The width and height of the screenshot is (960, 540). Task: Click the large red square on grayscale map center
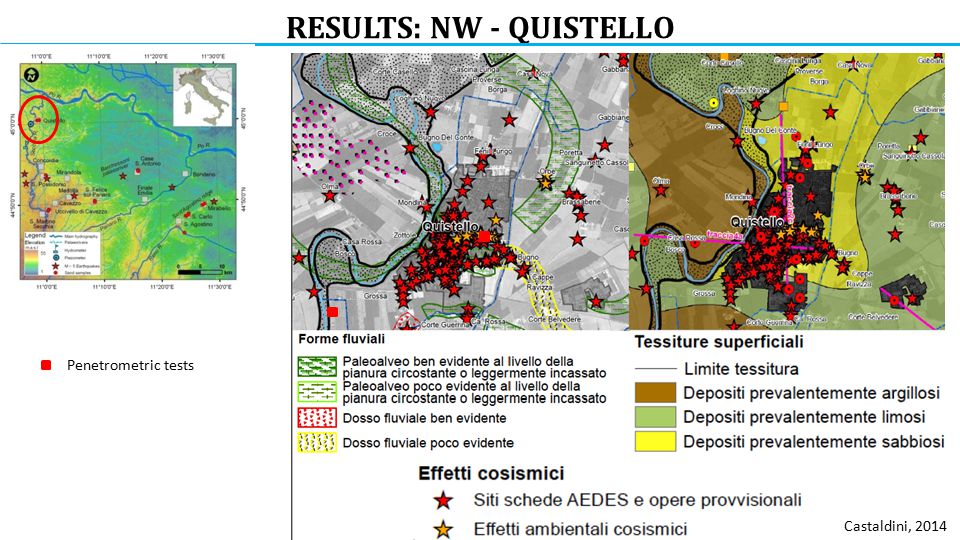(484, 236)
